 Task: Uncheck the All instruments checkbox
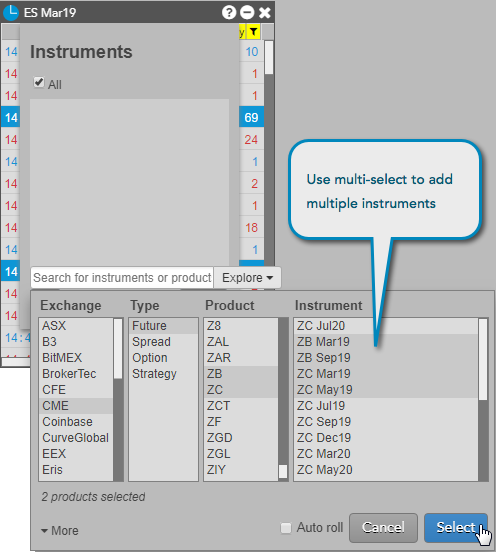point(39,83)
